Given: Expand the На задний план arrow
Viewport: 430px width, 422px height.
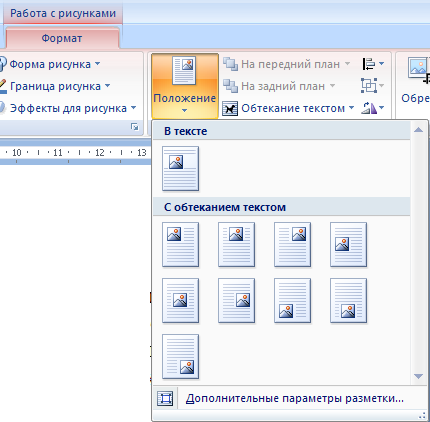Looking at the screenshot, I should 332,86.
